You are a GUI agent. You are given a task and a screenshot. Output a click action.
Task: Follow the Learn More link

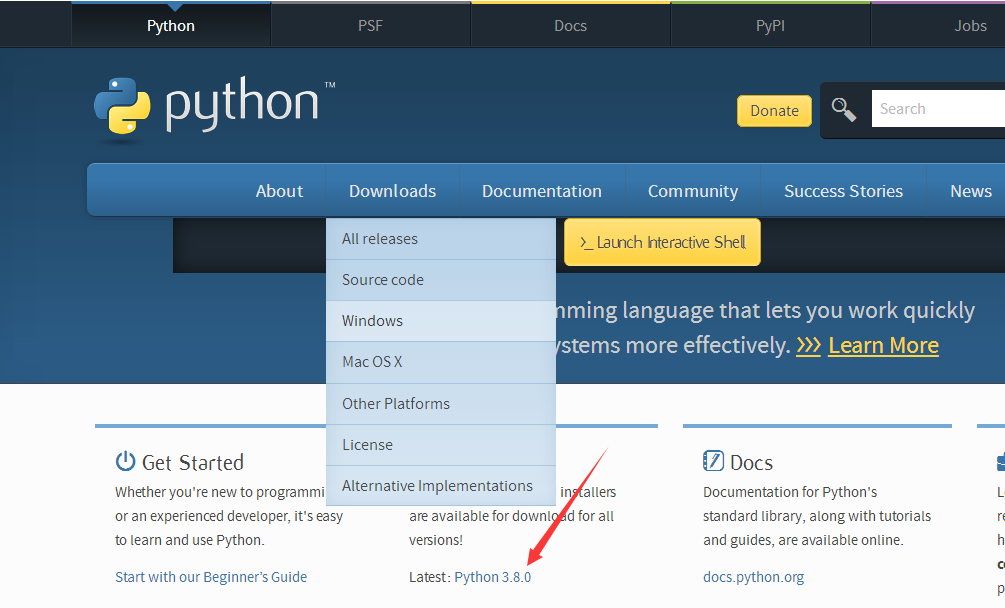point(883,346)
